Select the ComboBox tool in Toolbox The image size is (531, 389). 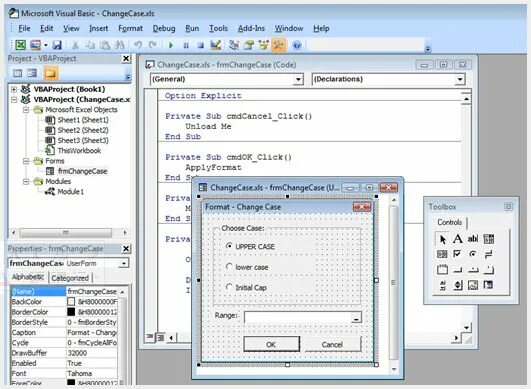[x=488, y=239]
